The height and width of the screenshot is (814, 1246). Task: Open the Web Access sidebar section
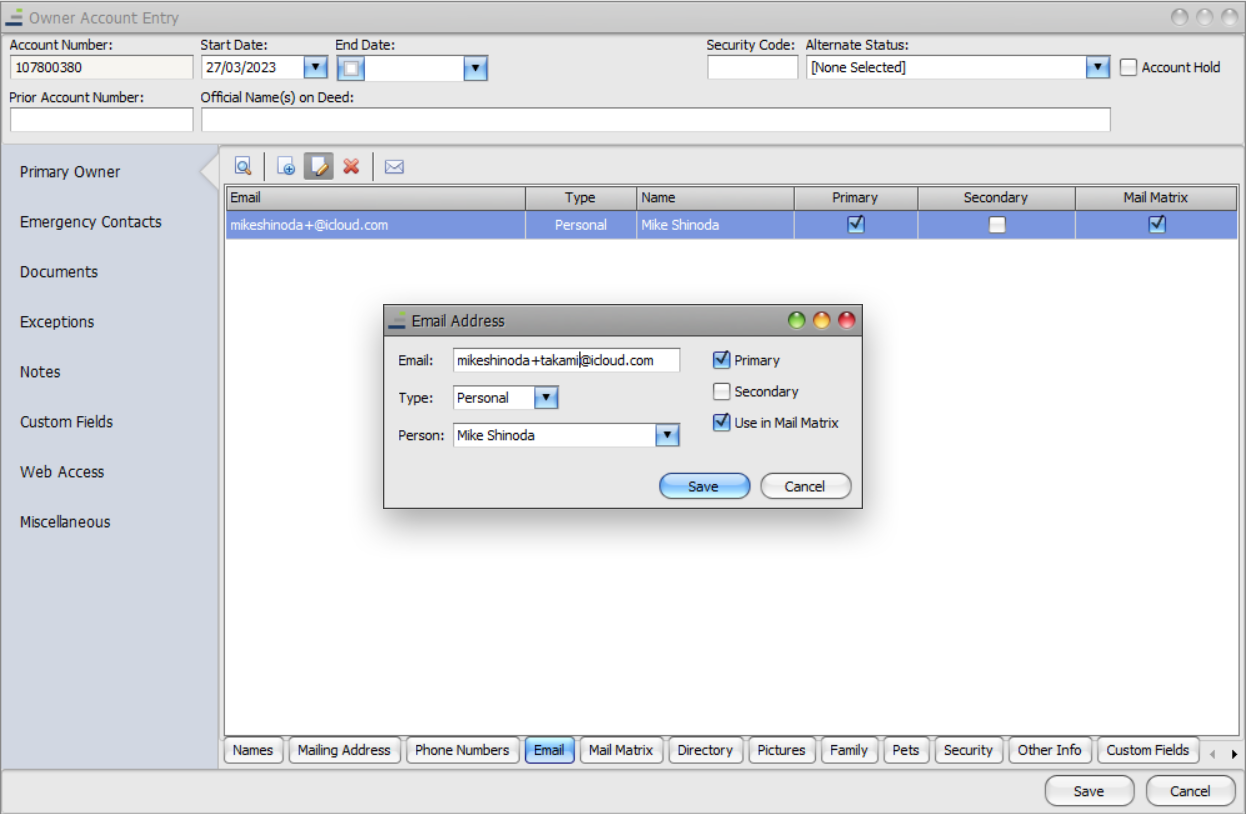tap(62, 472)
